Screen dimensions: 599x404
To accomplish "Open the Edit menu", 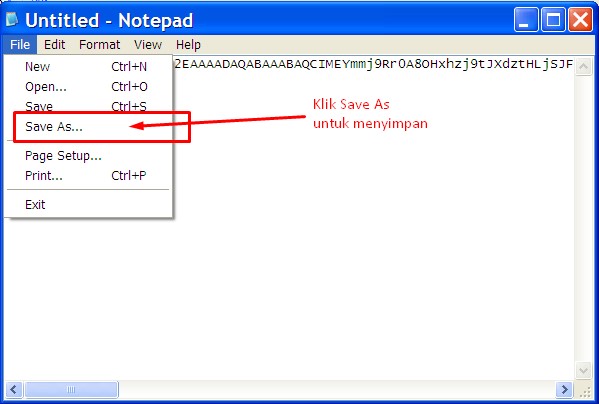I will (55, 45).
